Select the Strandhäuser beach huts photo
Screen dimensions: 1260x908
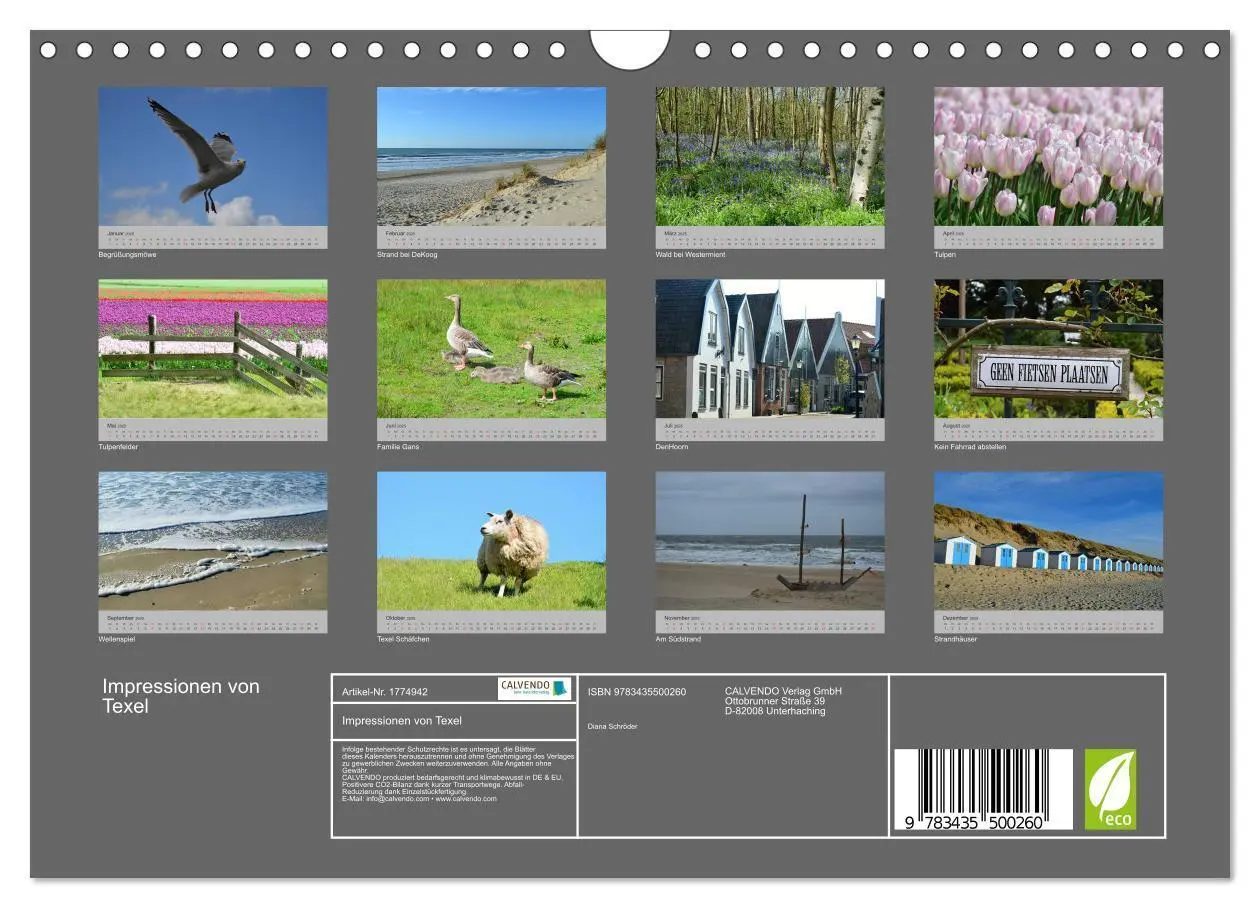(x=1048, y=541)
